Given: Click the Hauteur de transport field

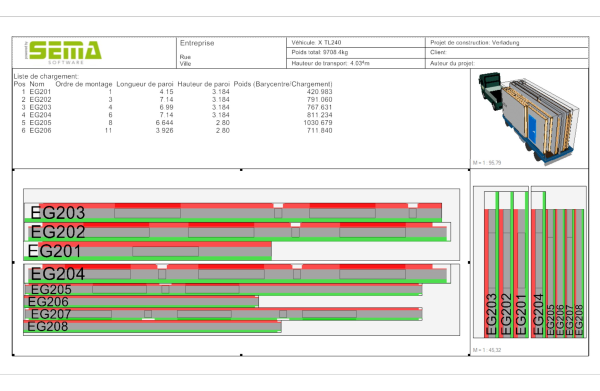Looking at the screenshot, I should point(356,64).
